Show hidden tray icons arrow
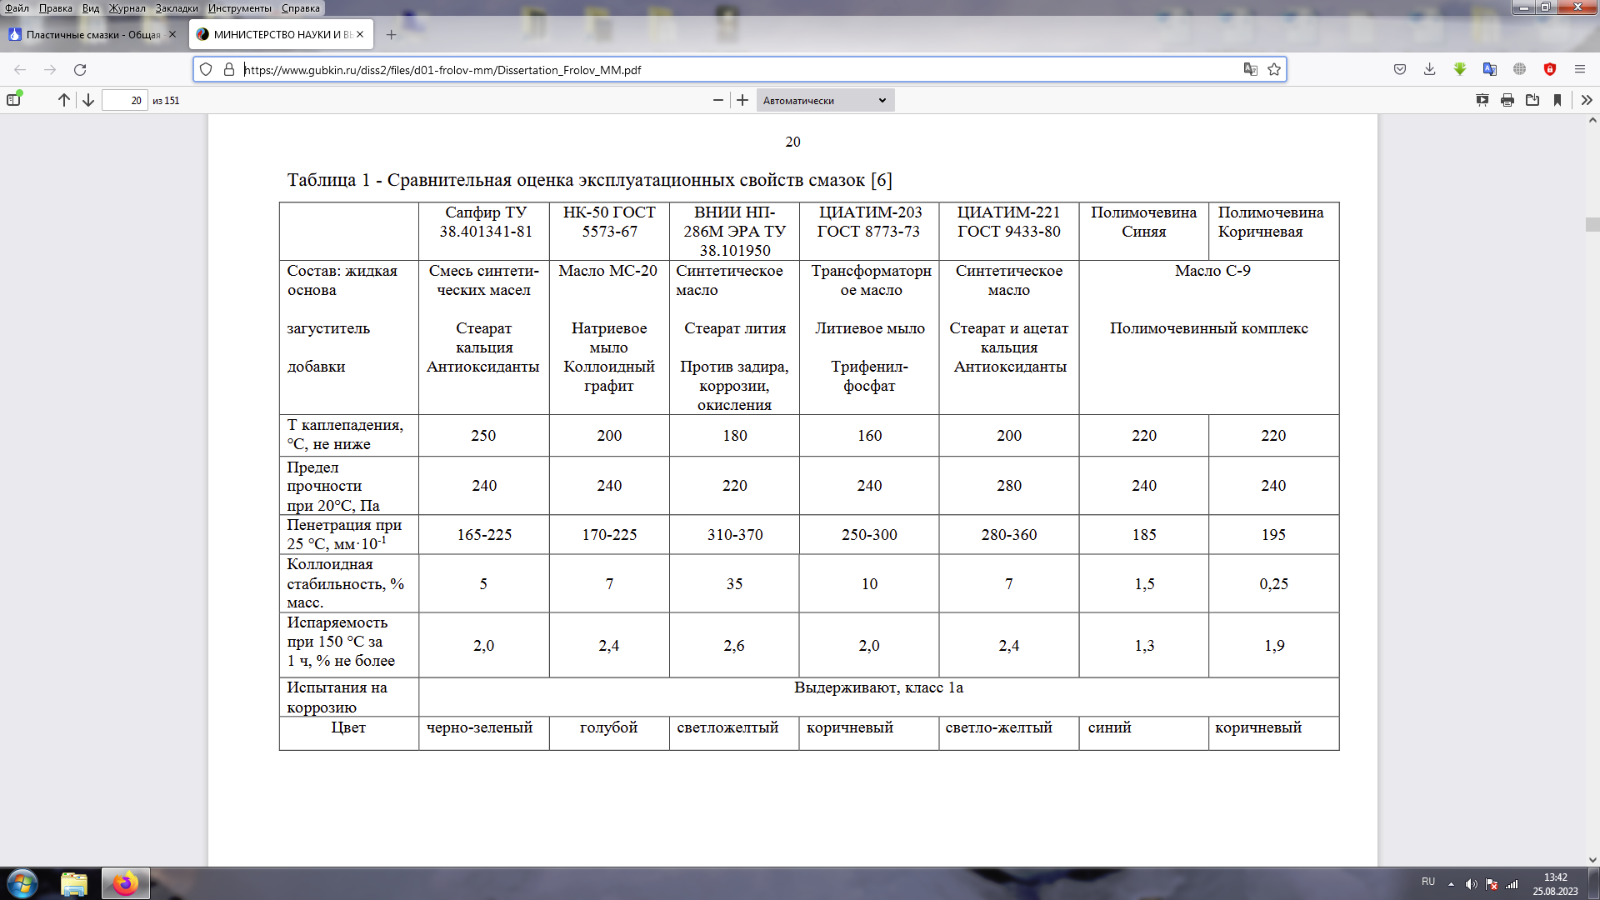1600x900 pixels. [1451, 884]
